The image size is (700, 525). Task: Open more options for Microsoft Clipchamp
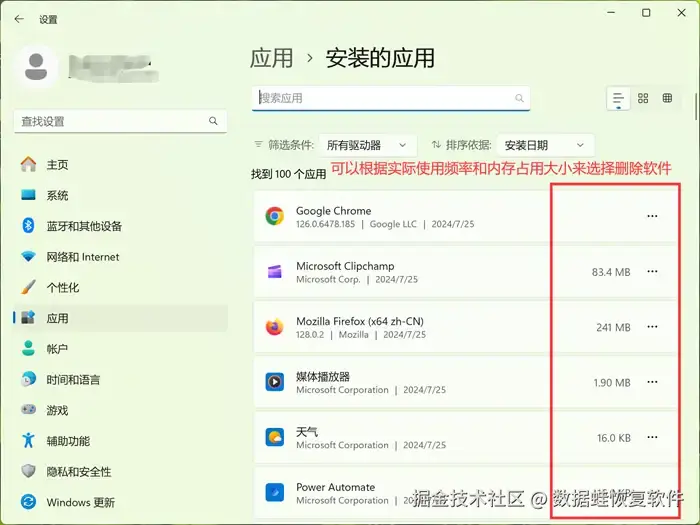point(652,271)
